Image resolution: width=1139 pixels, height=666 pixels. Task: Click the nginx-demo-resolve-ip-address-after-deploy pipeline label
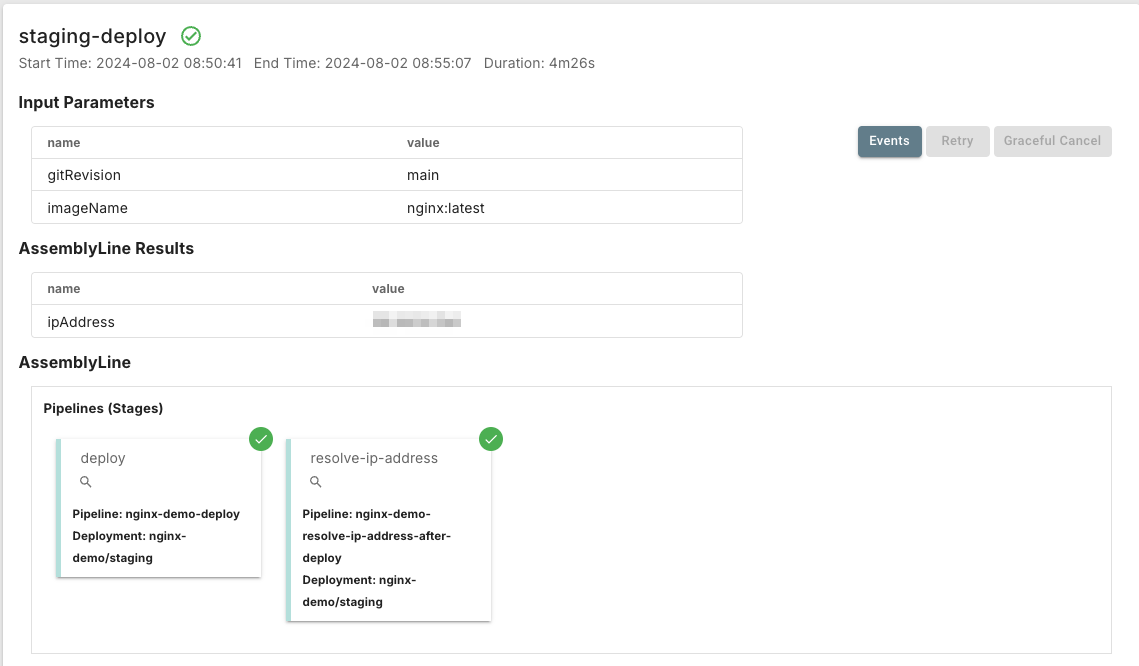pos(376,536)
